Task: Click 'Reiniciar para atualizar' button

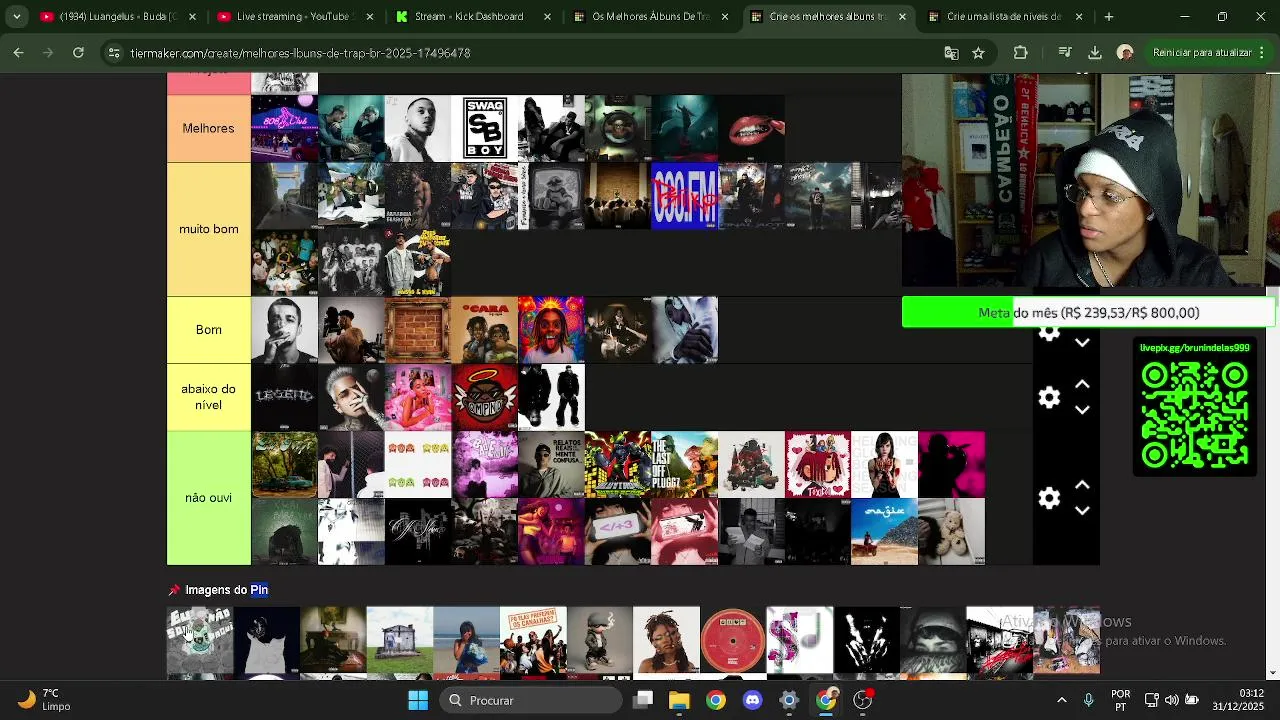Action: point(1201,53)
